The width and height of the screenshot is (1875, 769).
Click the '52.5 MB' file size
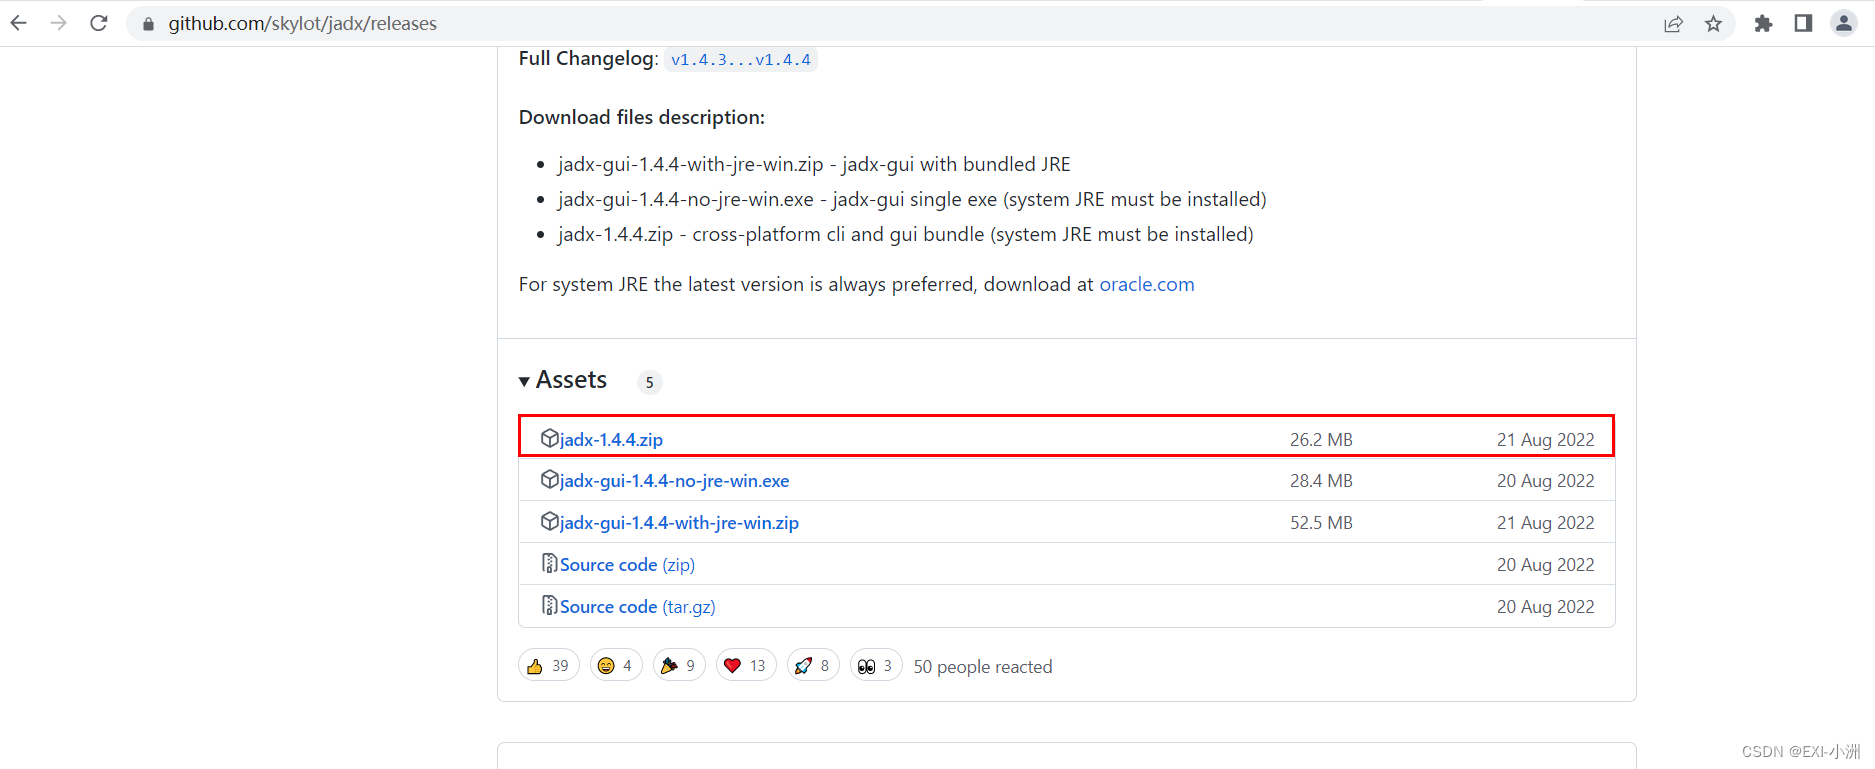[x=1321, y=523]
